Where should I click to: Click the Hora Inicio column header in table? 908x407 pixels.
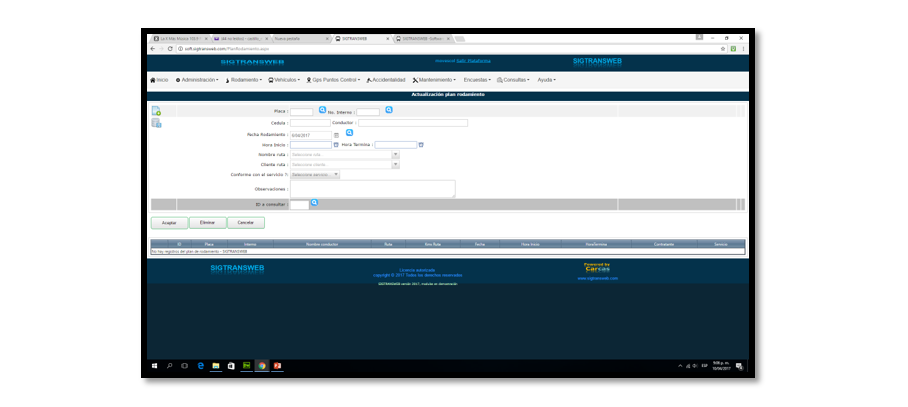530,244
